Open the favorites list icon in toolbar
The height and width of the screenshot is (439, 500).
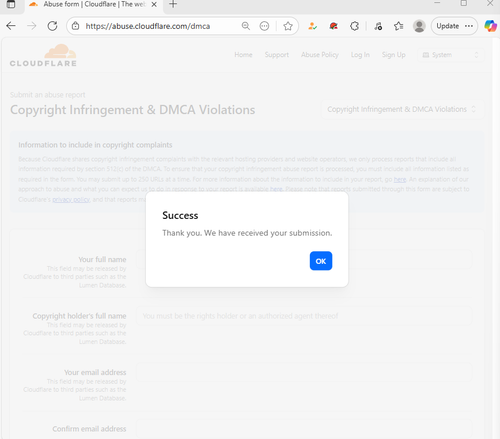click(x=398, y=26)
